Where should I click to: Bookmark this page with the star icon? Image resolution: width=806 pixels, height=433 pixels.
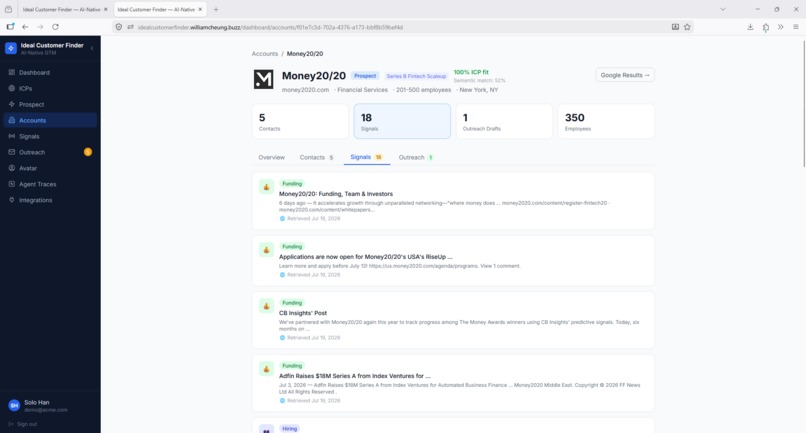coord(687,27)
